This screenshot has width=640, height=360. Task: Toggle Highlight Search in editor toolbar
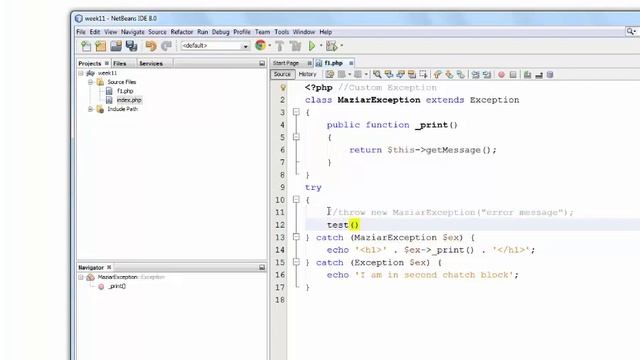tap(412, 74)
